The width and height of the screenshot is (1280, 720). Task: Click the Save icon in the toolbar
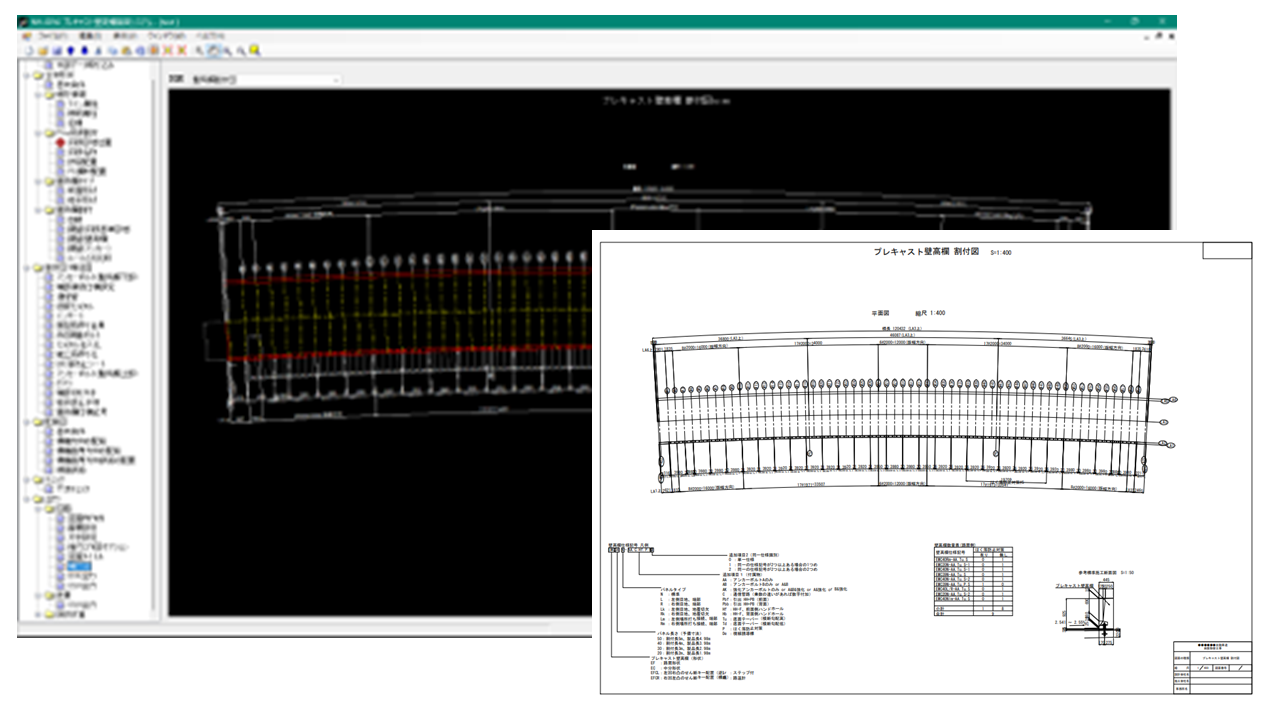pos(56,50)
